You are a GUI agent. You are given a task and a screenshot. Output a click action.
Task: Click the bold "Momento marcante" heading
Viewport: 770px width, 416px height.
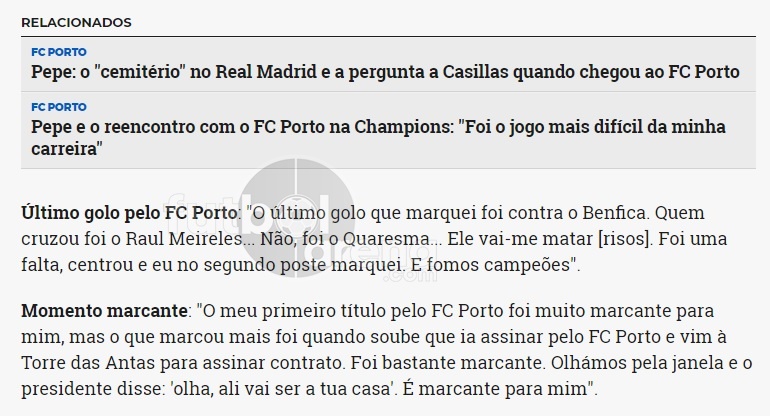coord(104,311)
